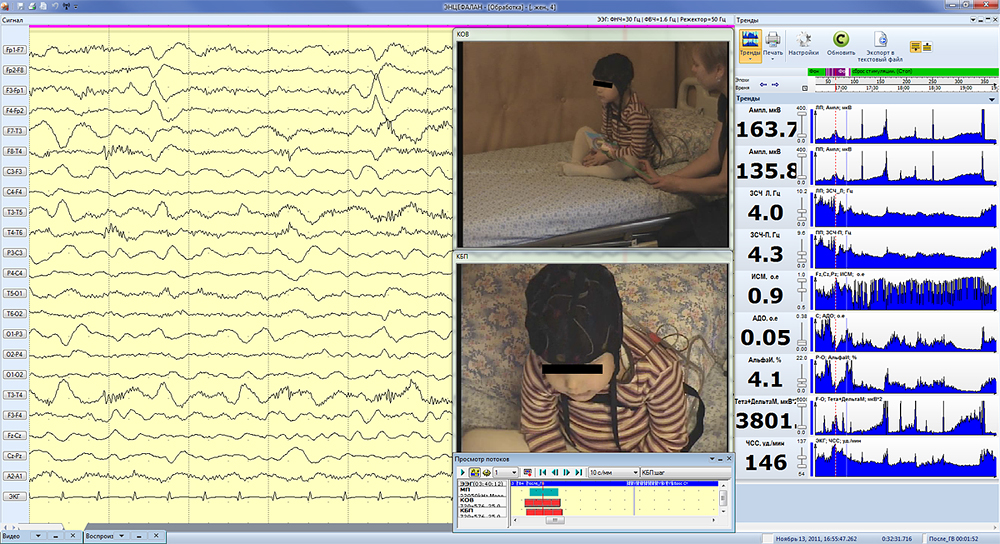Jump to end of the streams recording
The height and width of the screenshot is (544, 1000).
tap(578, 472)
